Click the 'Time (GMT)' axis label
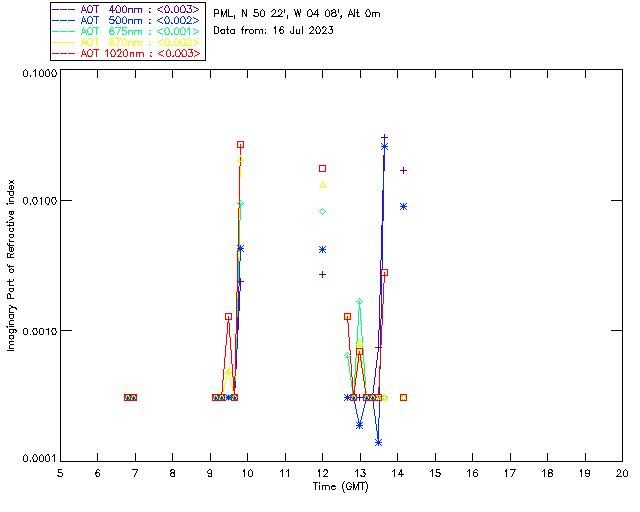The image size is (640, 512). click(x=340, y=486)
